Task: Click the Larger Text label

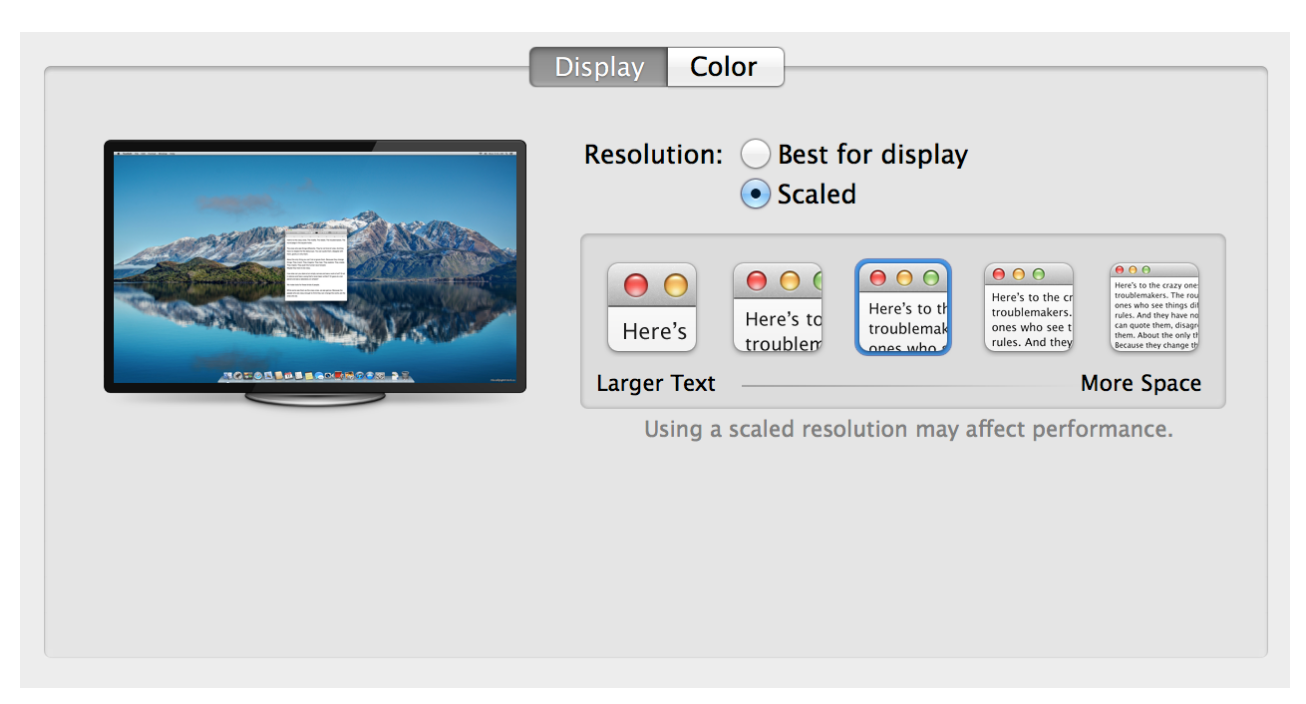Action: (x=656, y=384)
